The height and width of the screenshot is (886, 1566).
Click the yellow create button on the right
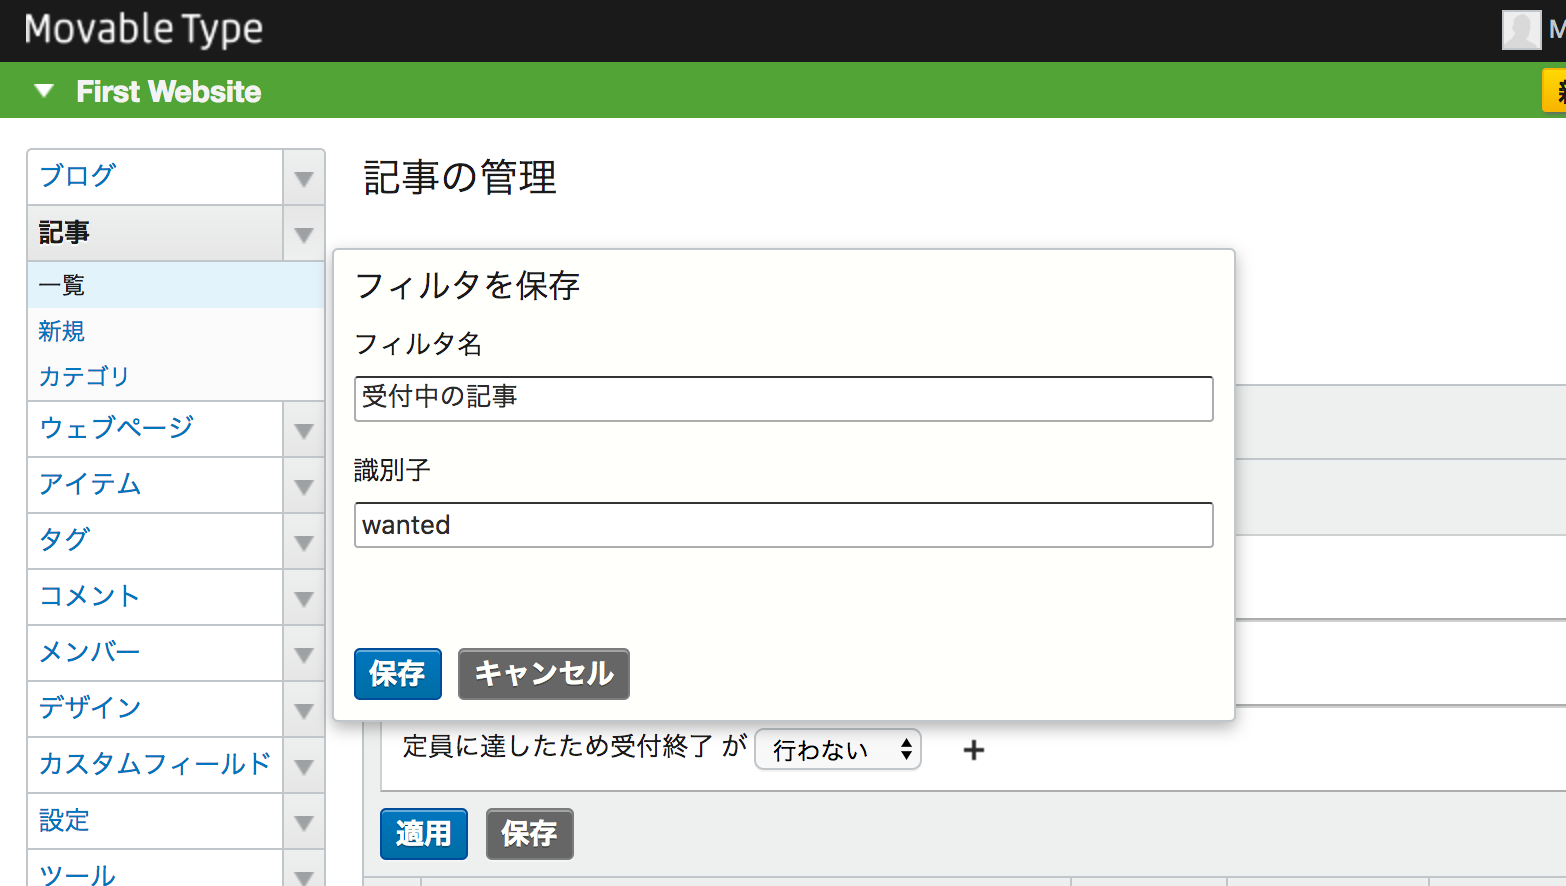click(1556, 90)
